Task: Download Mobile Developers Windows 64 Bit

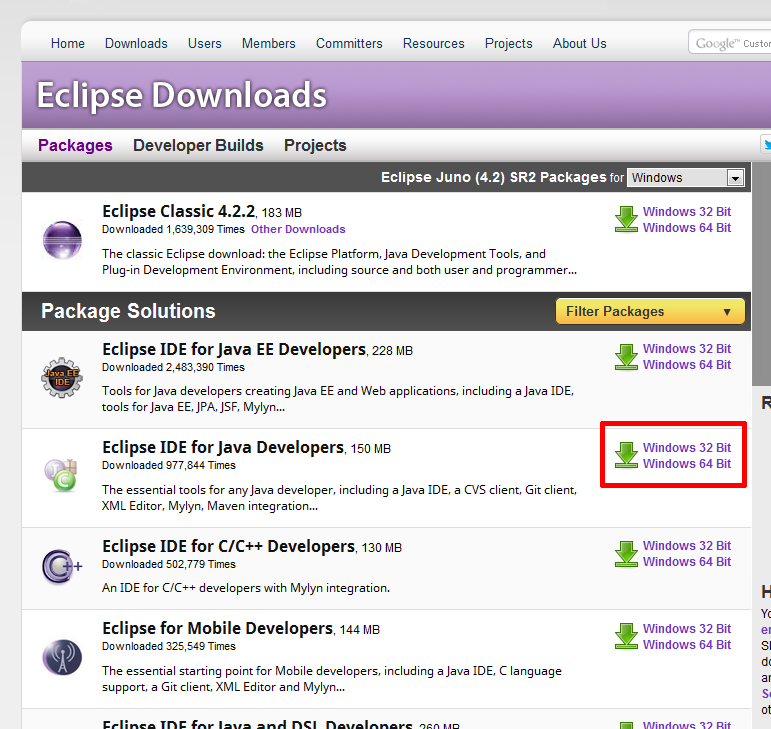Action: tap(687, 644)
